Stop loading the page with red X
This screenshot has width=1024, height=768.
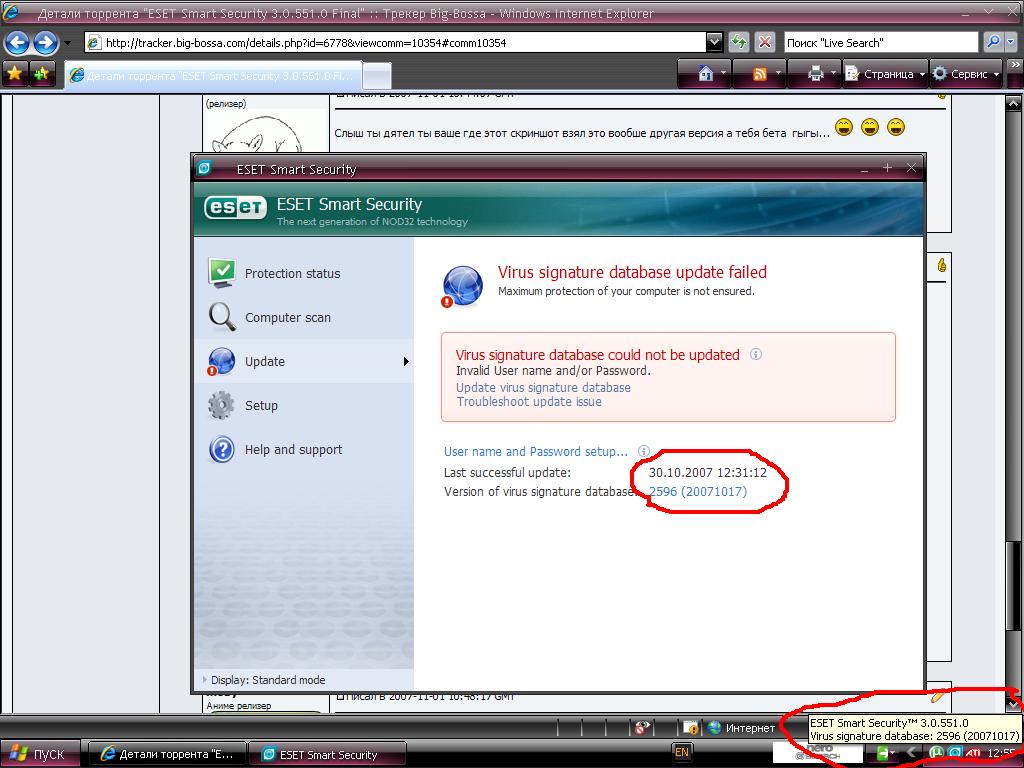(x=764, y=42)
